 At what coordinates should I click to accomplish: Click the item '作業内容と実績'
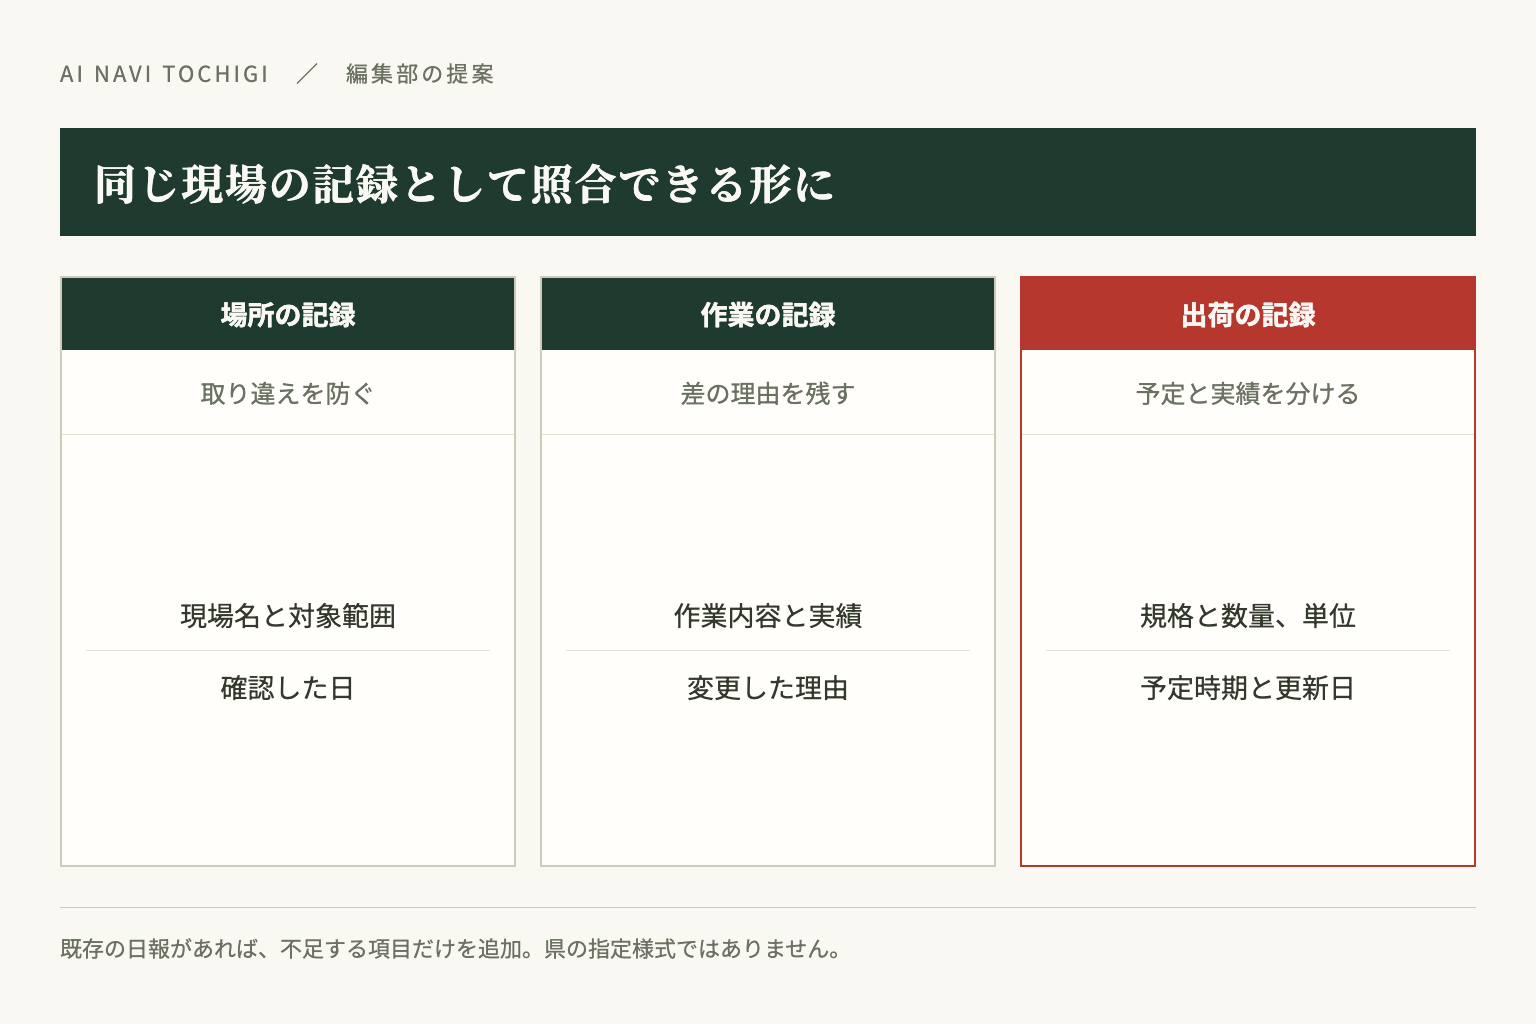click(768, 615)
